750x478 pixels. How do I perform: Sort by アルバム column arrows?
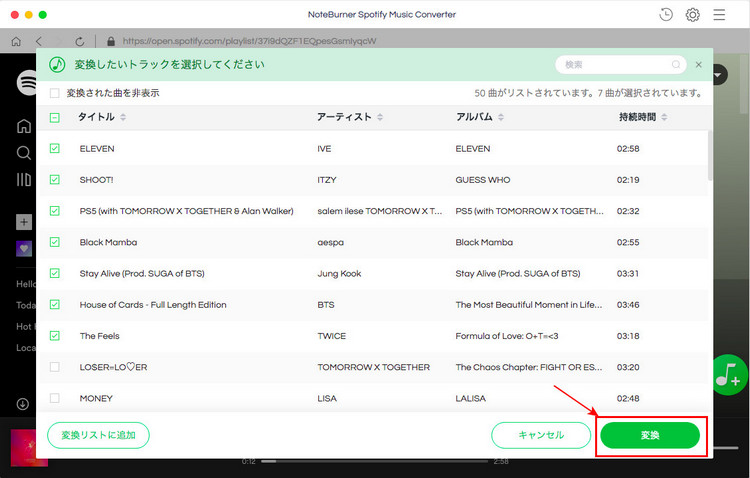pyautogui.click(x=501, y=117)
